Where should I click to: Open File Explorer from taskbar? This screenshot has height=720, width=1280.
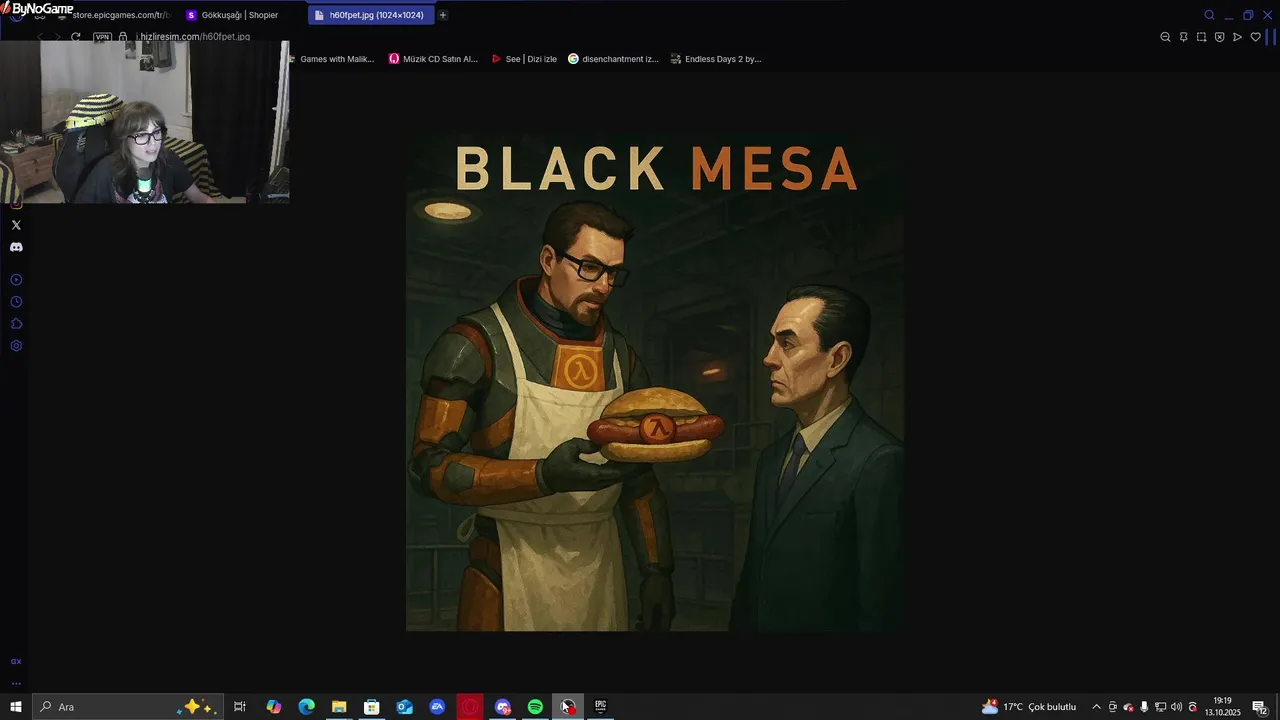coord(339,707)
